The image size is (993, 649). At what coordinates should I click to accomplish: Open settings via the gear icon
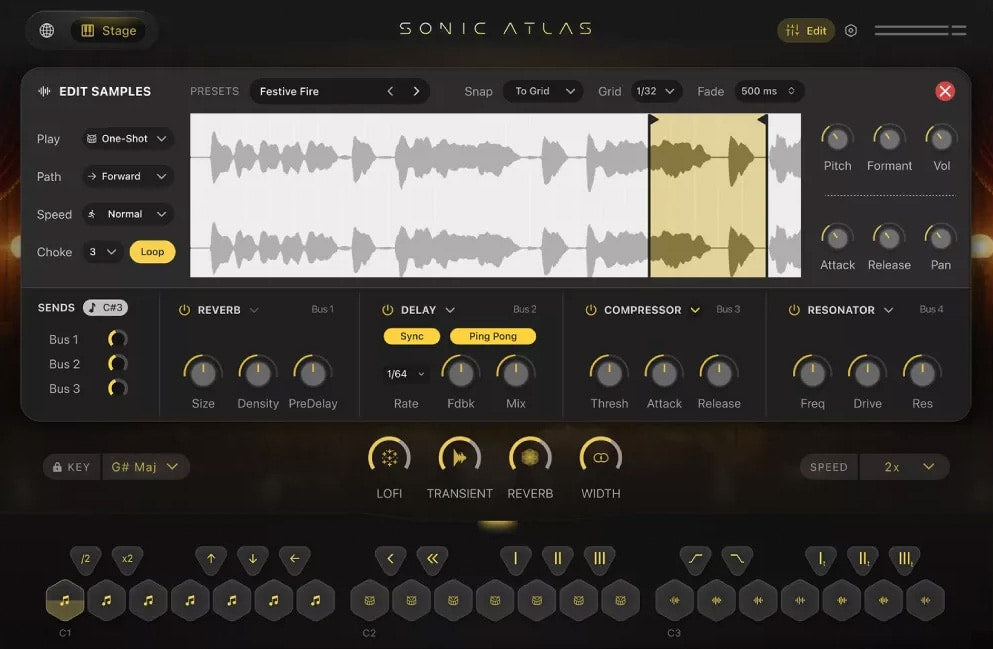click(851, 30)
